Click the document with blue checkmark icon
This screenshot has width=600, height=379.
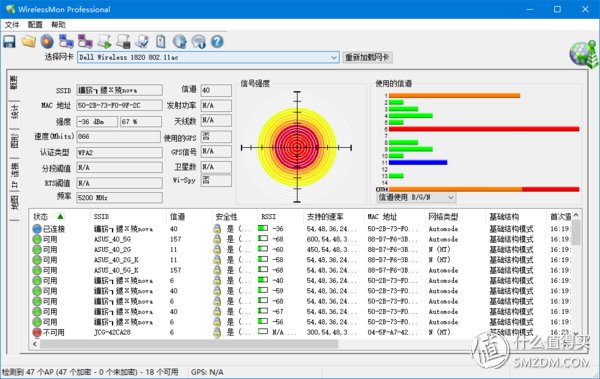[142, 41]
